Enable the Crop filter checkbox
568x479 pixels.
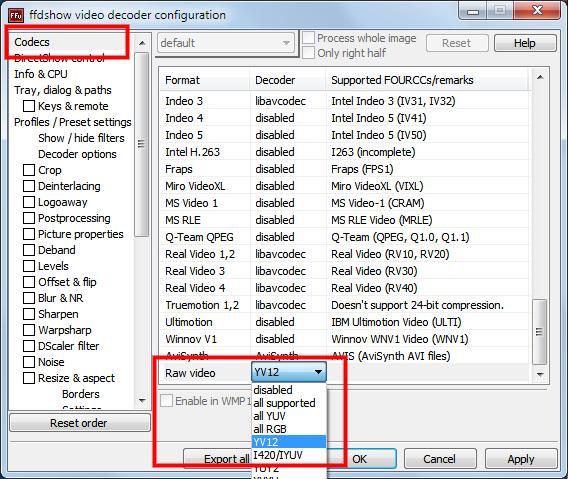pyautogui.click(x=29, y=170)
